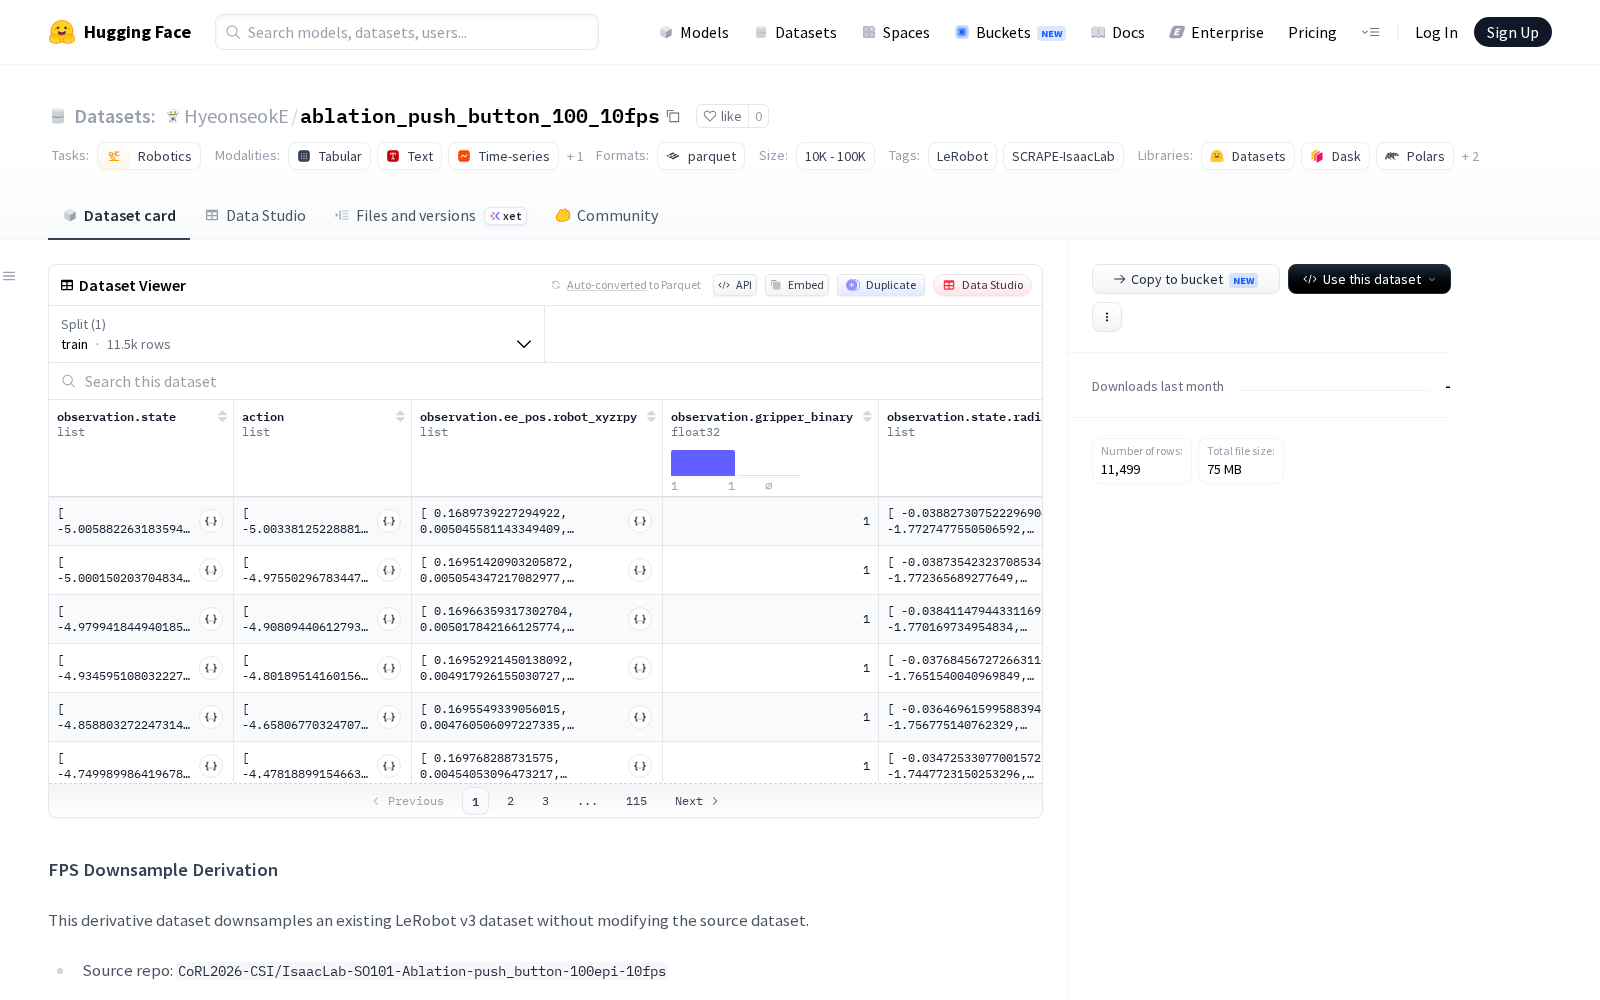Click Next page in pagination
Screen dimensions: 1600x1000
tap(696, 801)
